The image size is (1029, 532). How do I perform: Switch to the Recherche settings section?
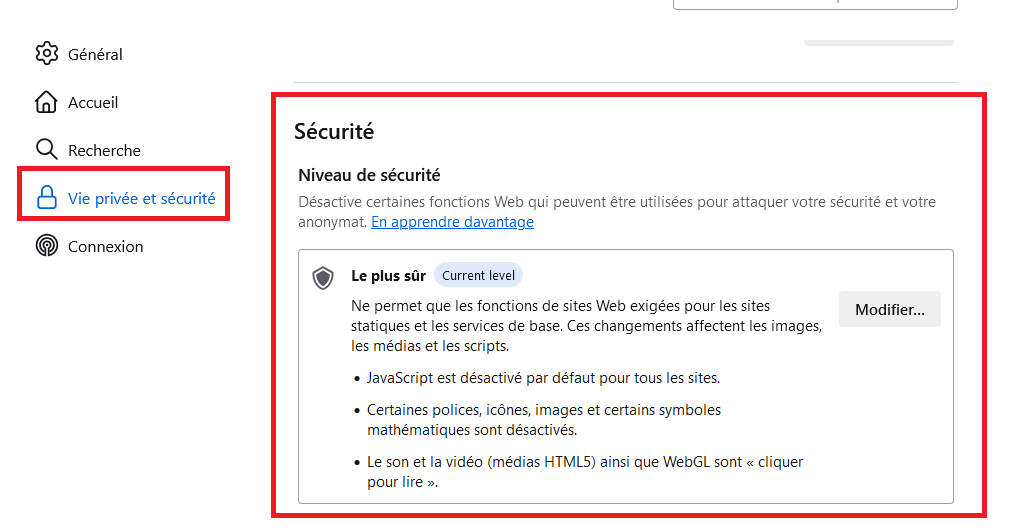104,150
